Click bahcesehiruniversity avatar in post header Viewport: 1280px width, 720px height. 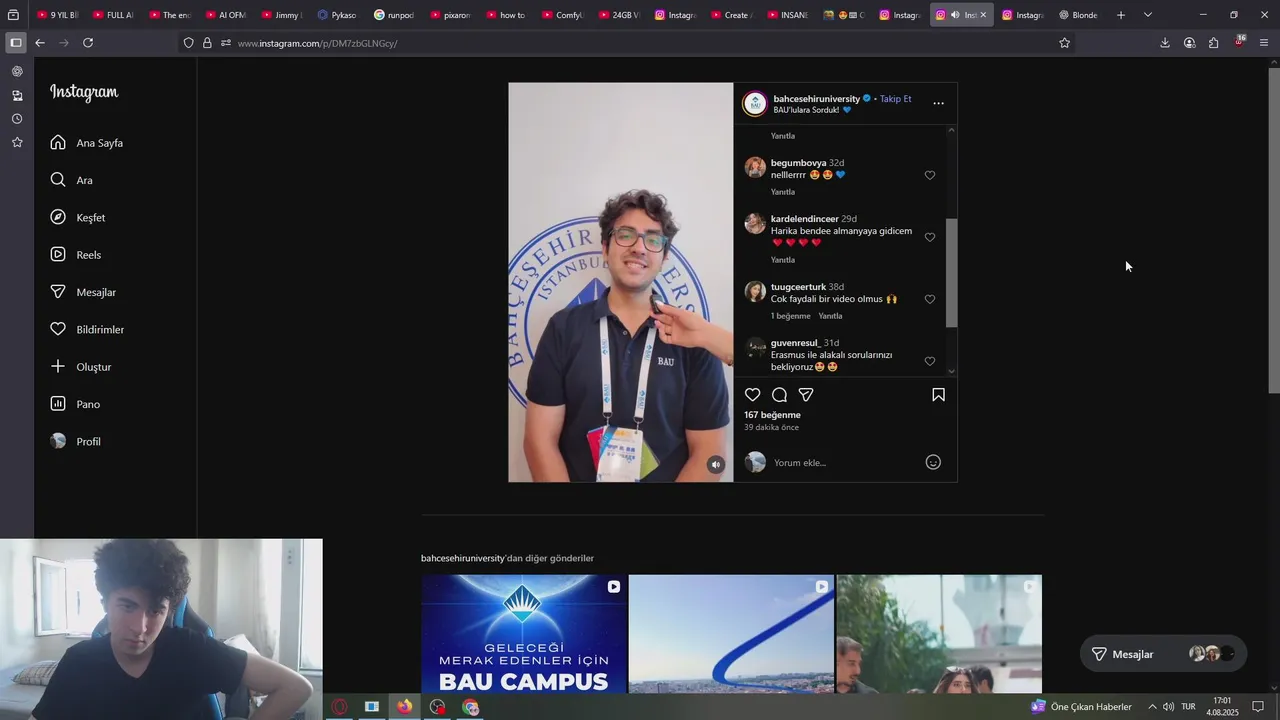[755, 104]
